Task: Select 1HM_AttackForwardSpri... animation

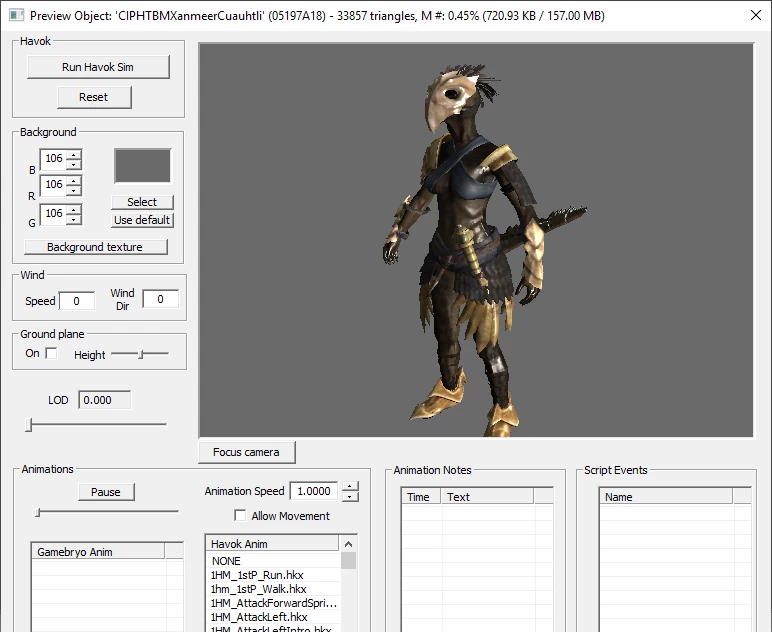Action: pyautogui.click(x=273, y=603)
